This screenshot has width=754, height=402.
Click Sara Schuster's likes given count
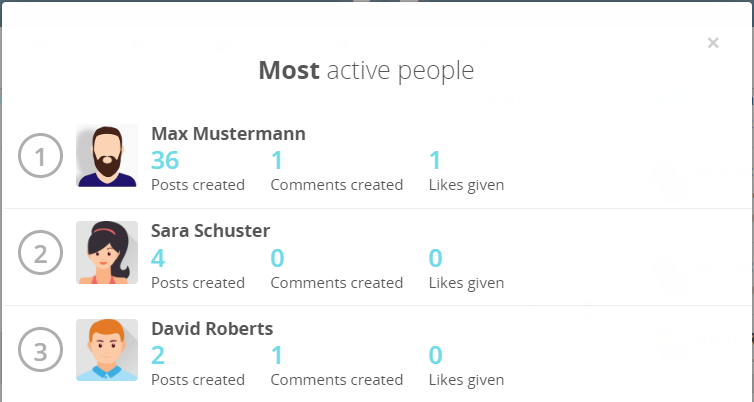click(x=435, y=258)
